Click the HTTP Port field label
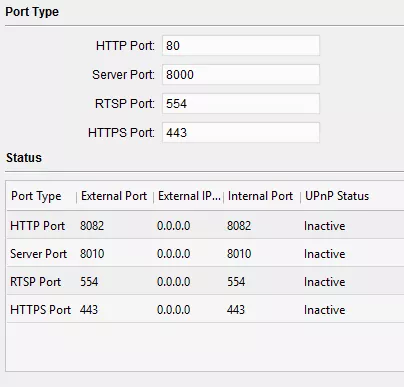 click(x=125, y=45)
